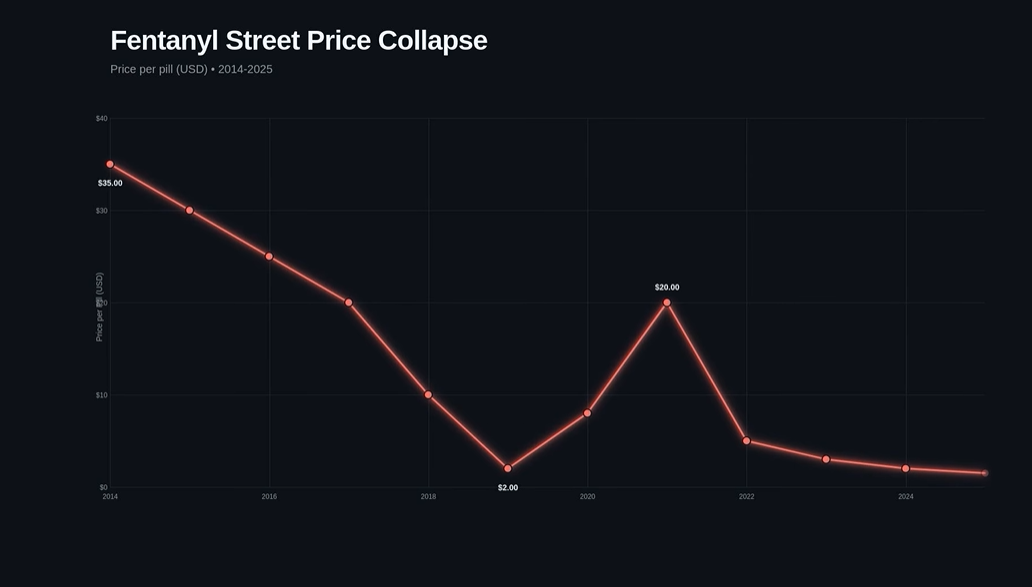The height and width of the screenshot is (587, 1032).
Task: Click the 2020 data point marker
Action: (x=587, y=413)
